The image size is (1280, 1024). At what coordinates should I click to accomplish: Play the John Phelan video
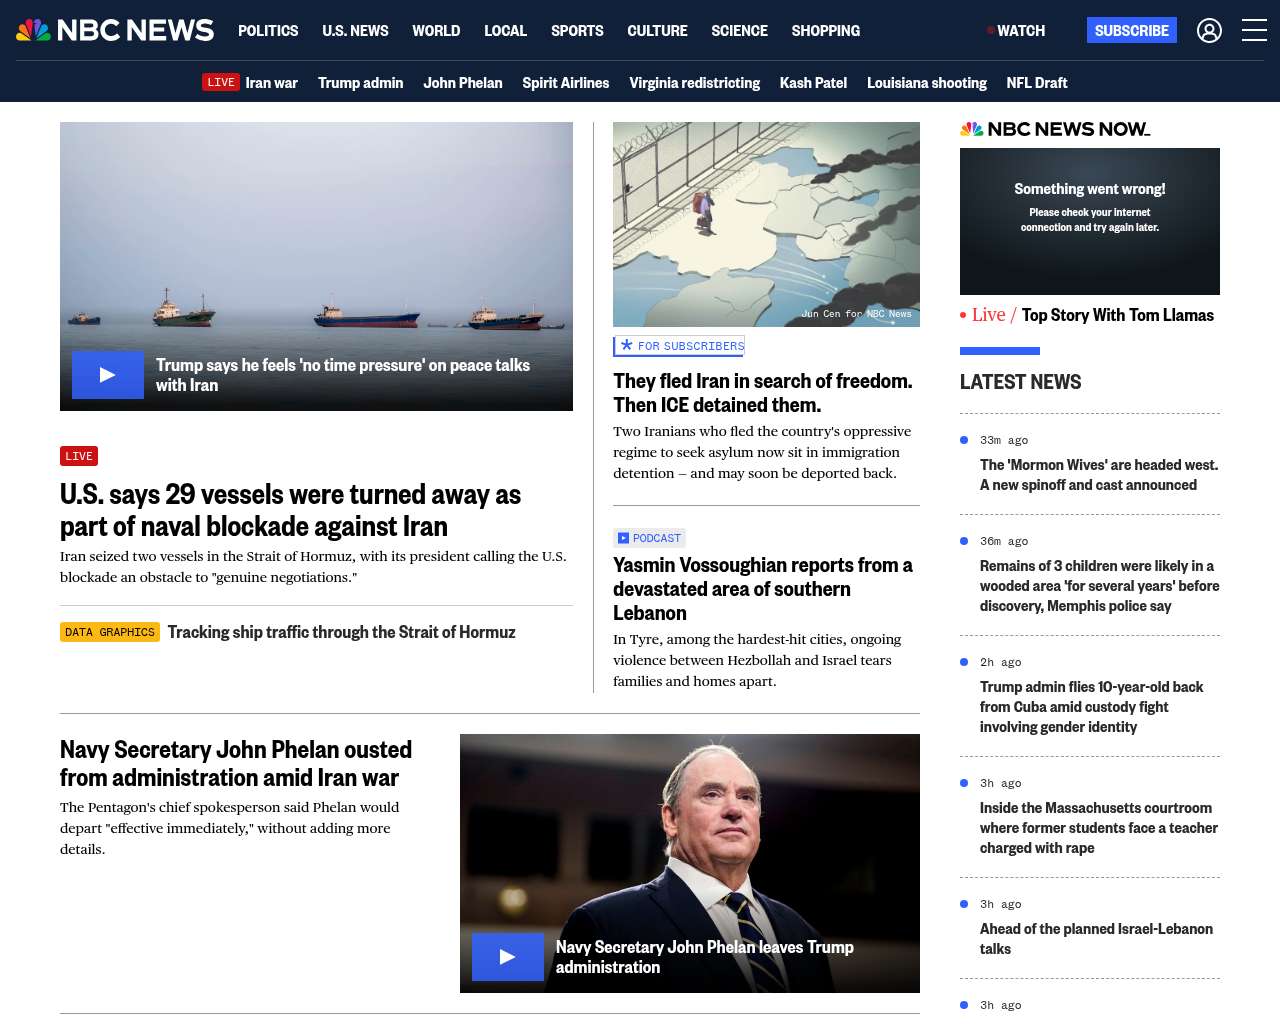(507, 957)
